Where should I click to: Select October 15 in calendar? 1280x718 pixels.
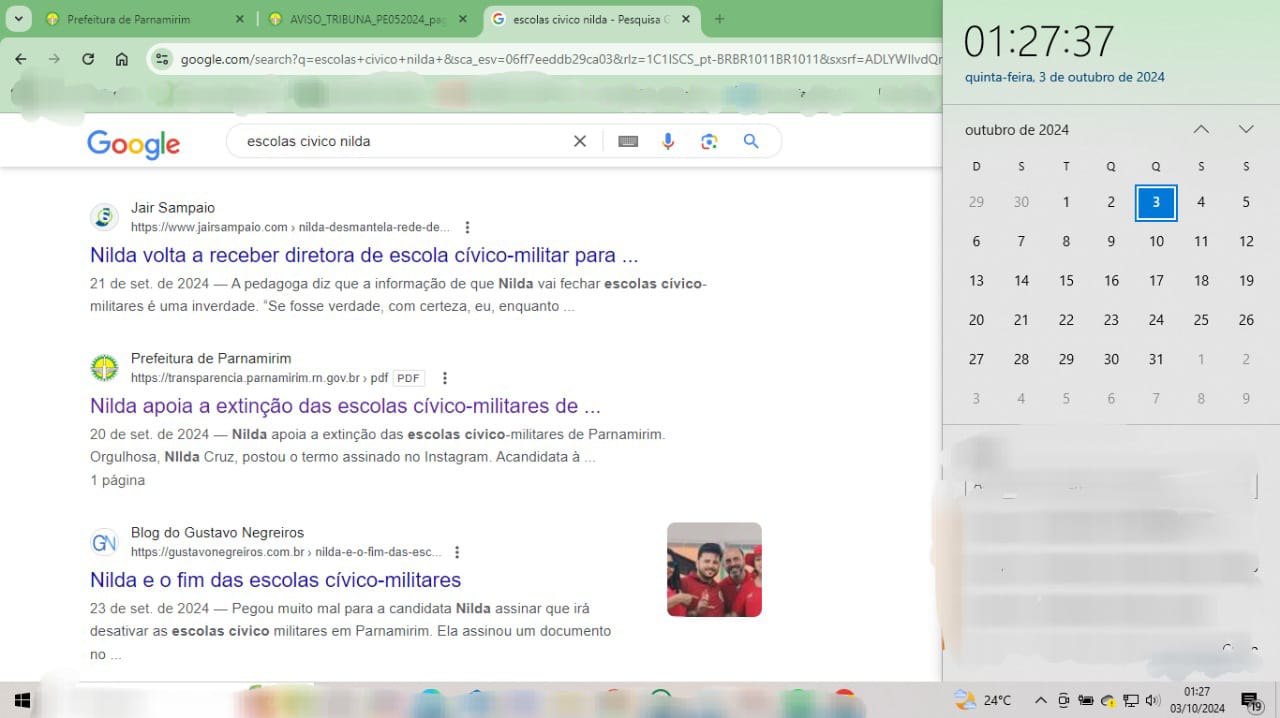(x=1066, y=281)
